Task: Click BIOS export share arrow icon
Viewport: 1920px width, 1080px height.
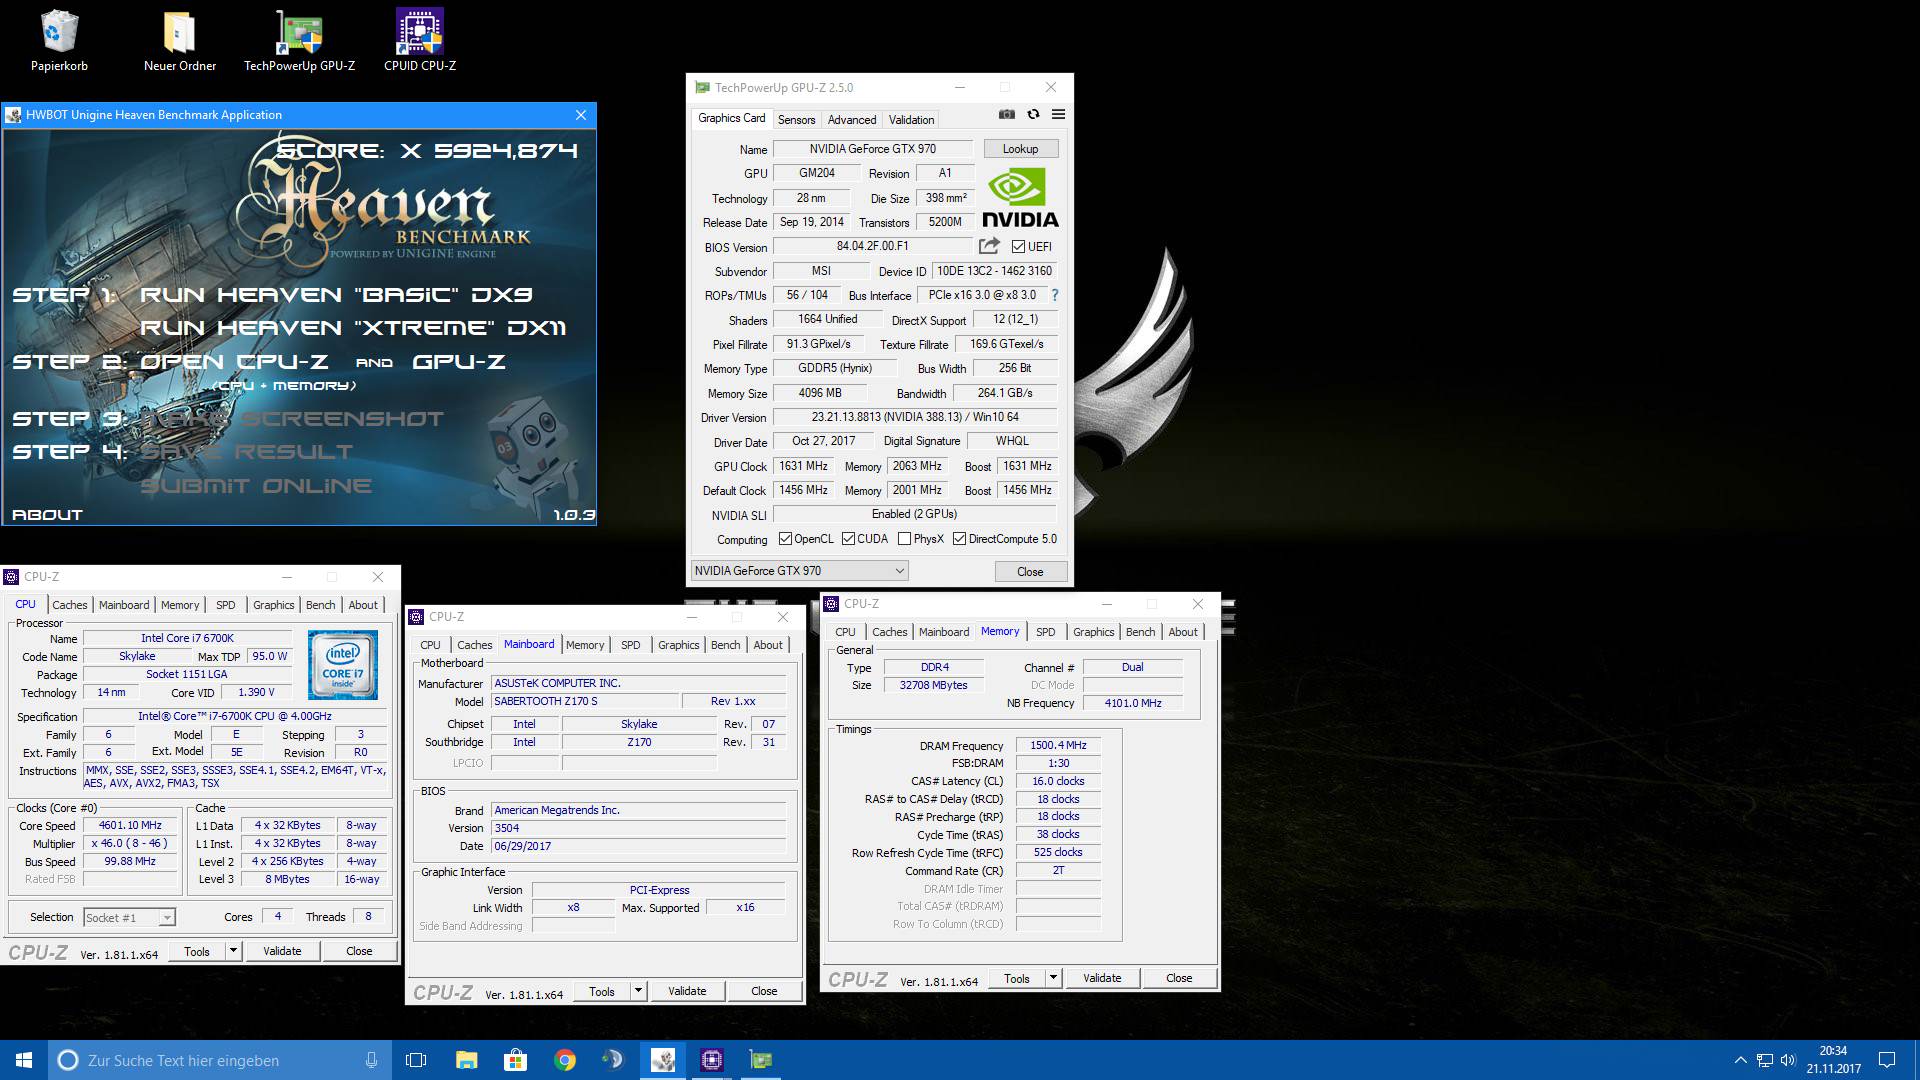Action: [x=989, y=246]
